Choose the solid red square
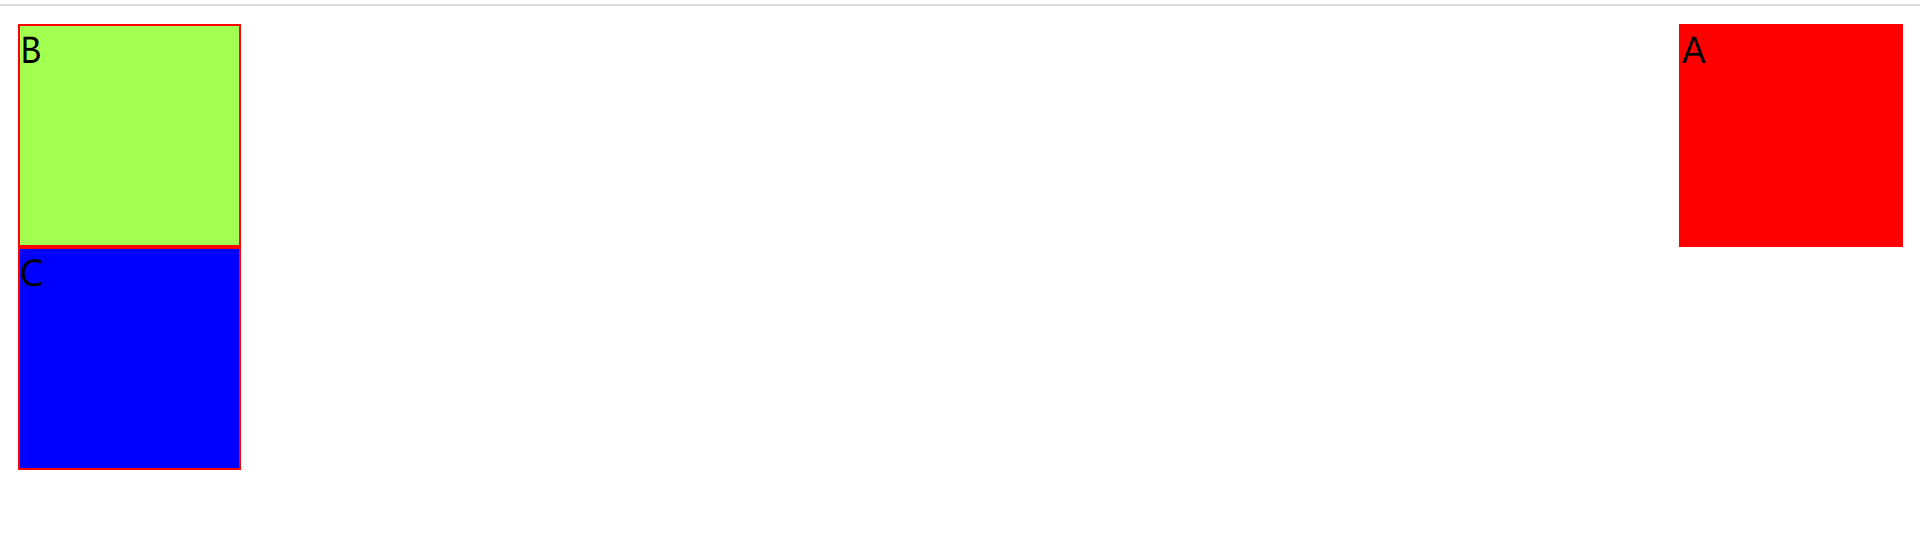This screenshot has height=548, width=1920. click(x=1790, y=135)
